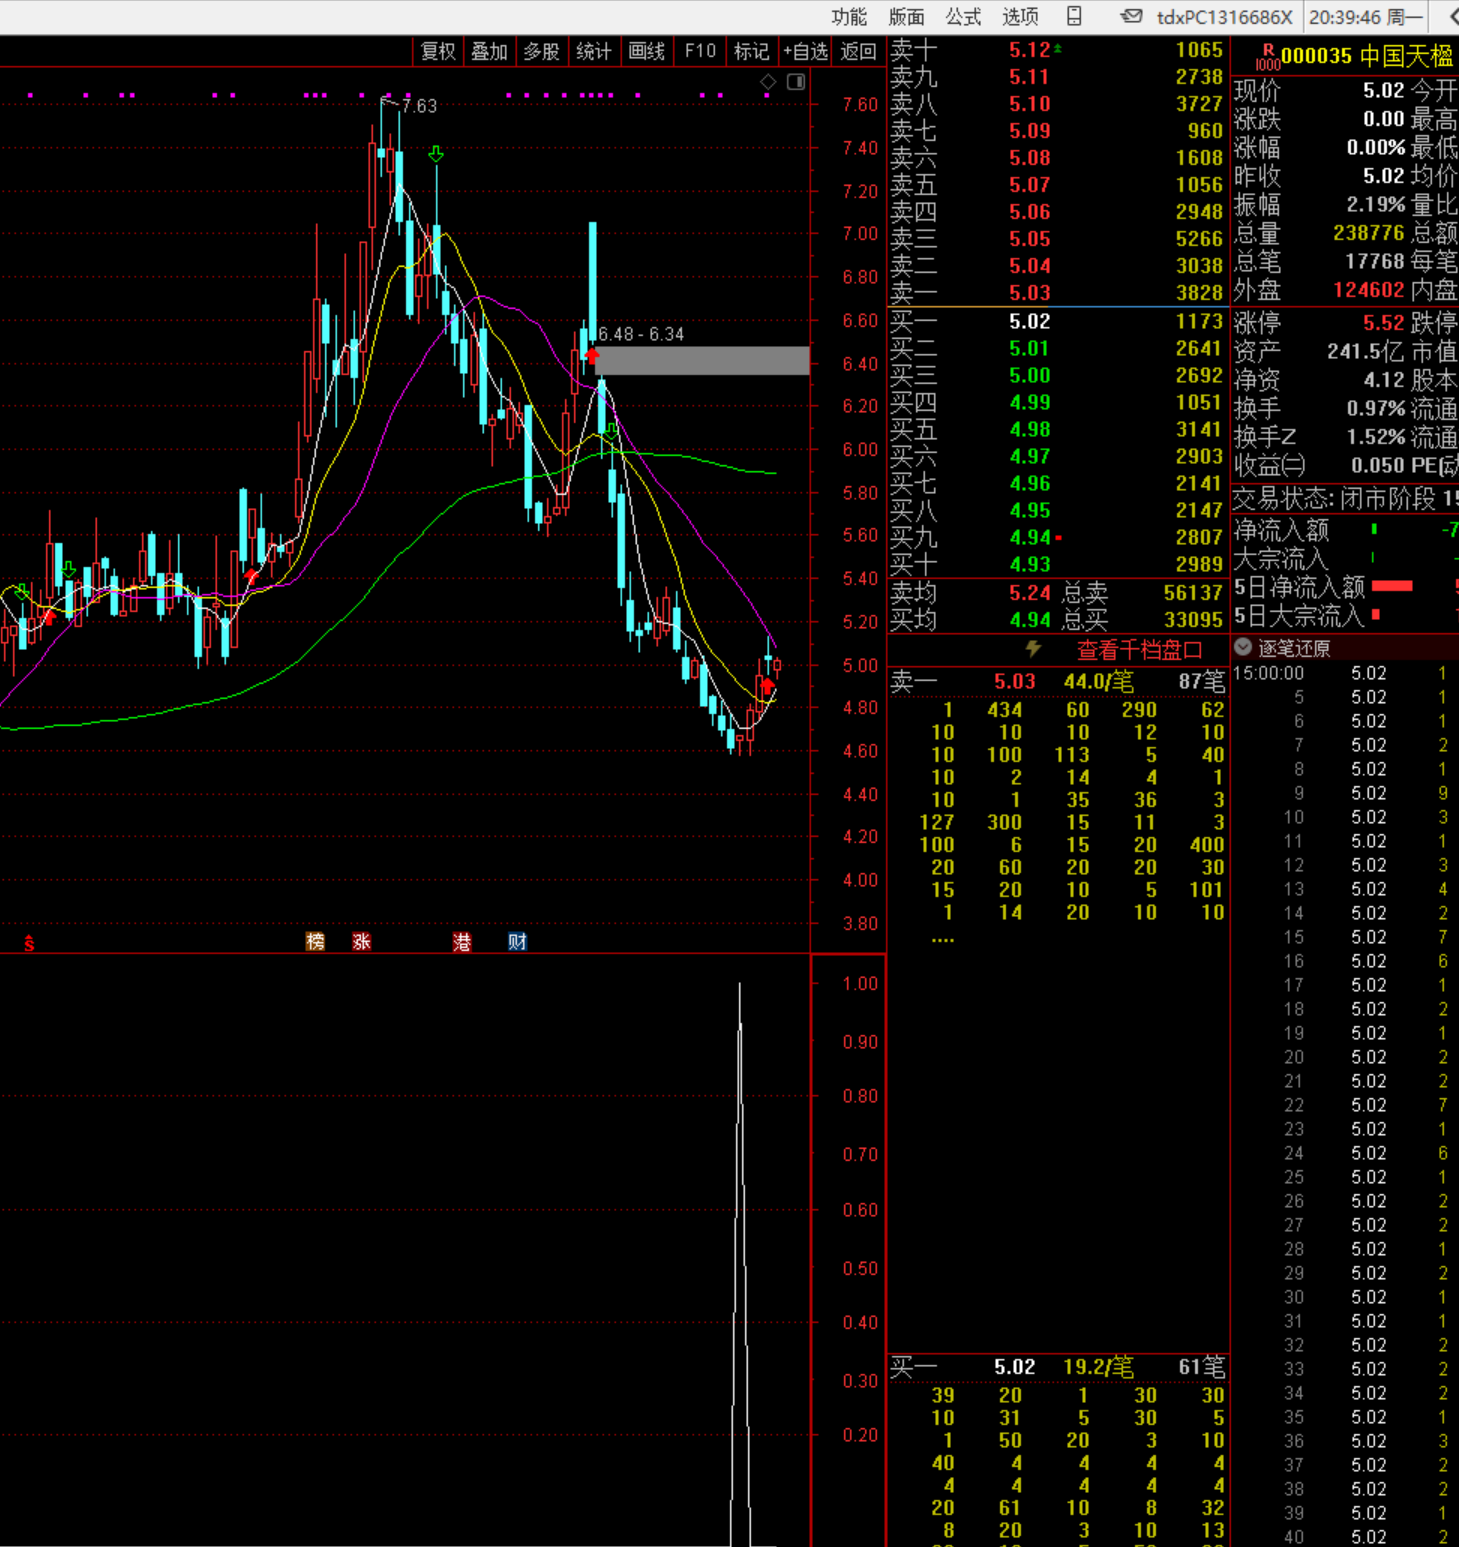Viewport: 1459px width, 1547px height.
Task: Click the left chevron at top-right corner
Action: point(1453,17)
